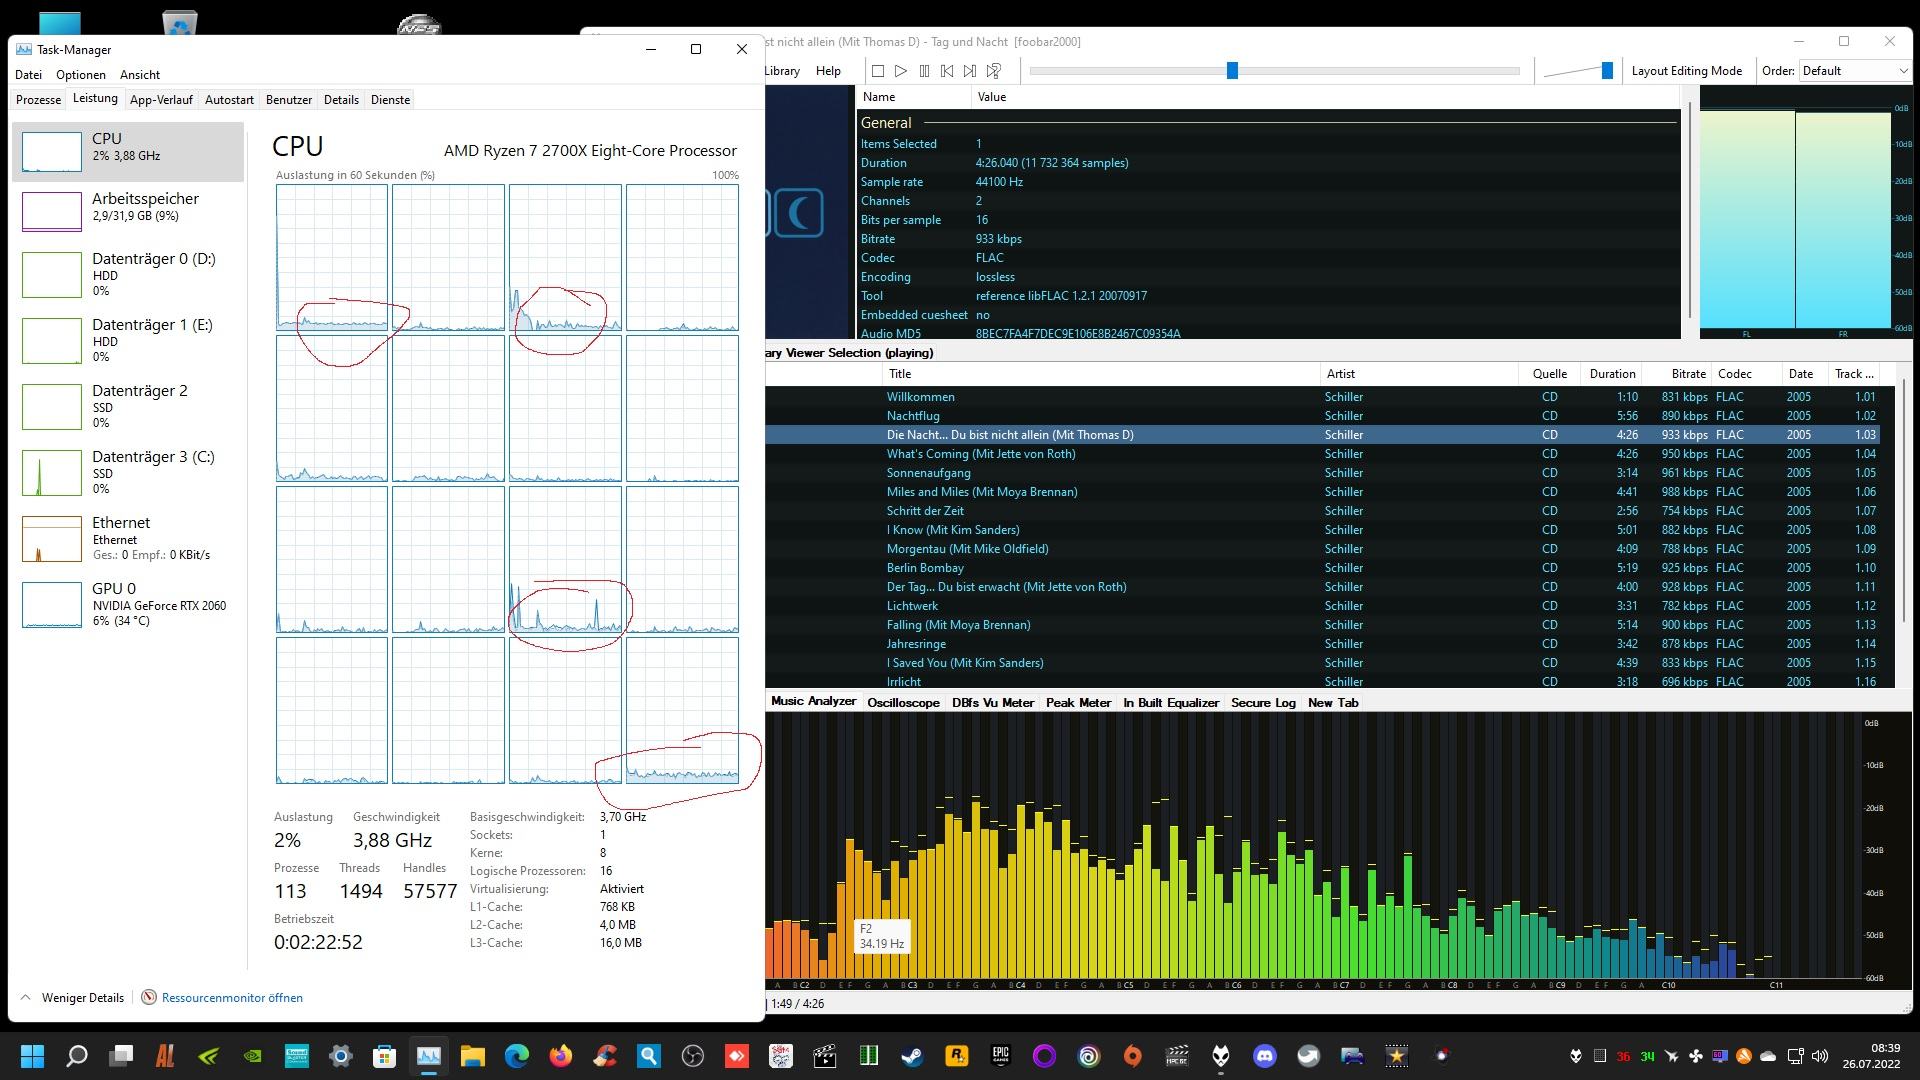This screenshot has width=1920, height=1080.
Task: Switch to the Autostart tab
Action: 229,100
